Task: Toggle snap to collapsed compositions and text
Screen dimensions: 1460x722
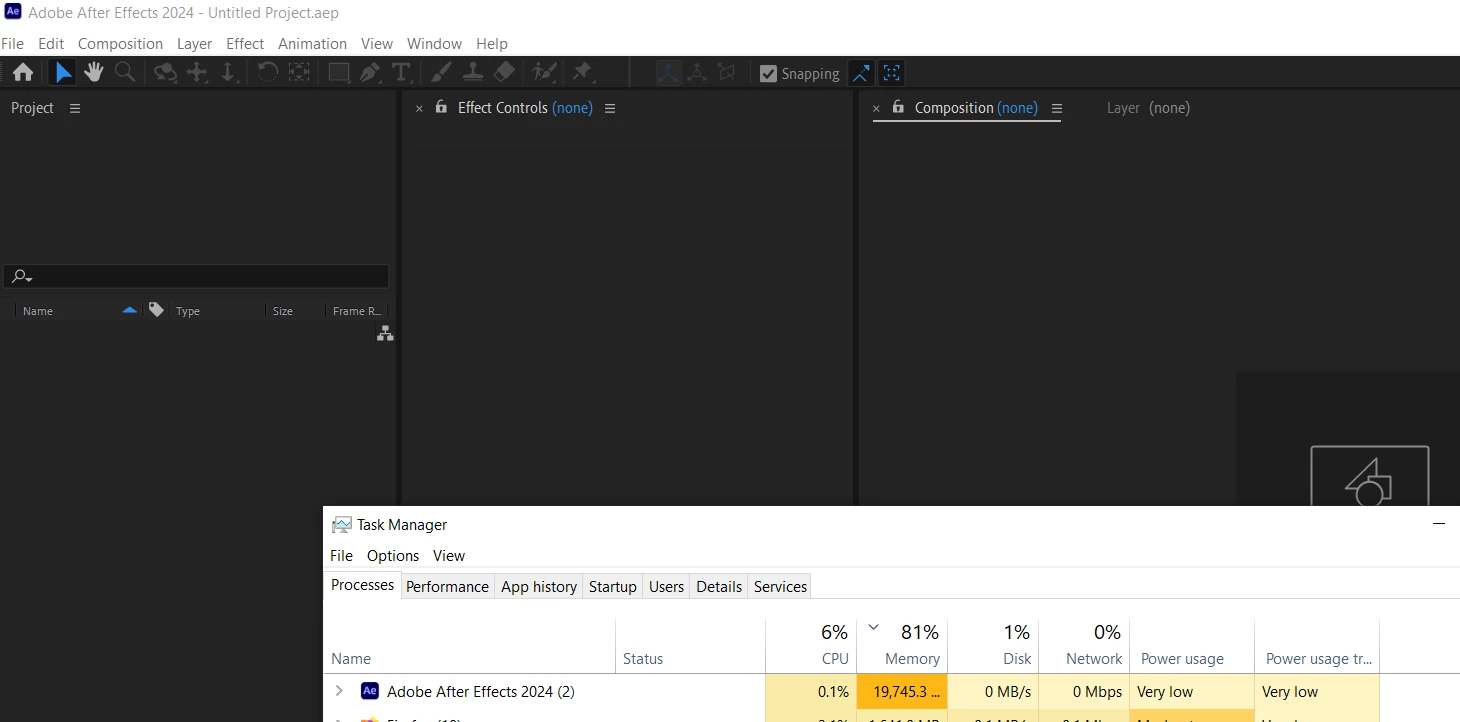Action: (x=892, y=72)
